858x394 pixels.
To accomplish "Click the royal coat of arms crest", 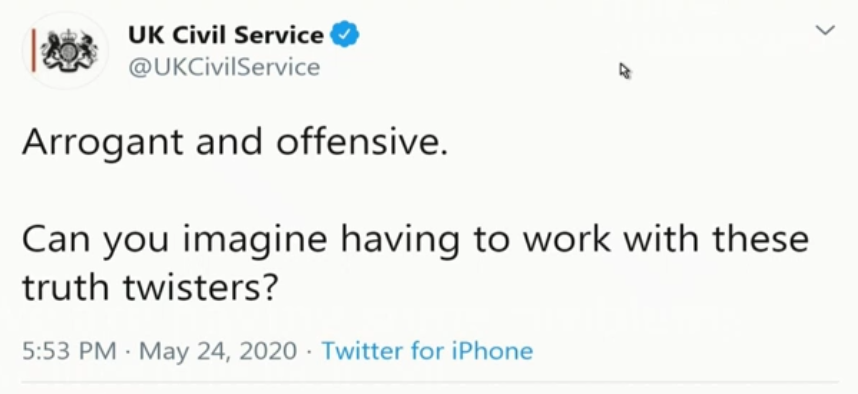I will [x=69, y=51].
